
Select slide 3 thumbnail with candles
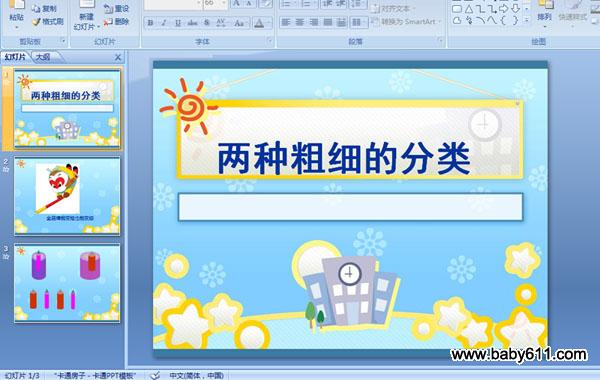(x=67, y=283)
